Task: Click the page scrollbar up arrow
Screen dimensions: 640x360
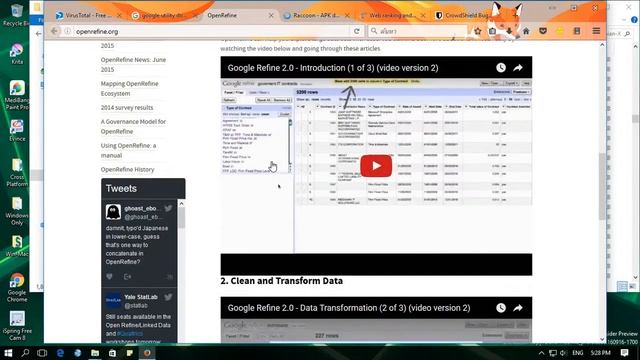Action: tap(602, 45)
